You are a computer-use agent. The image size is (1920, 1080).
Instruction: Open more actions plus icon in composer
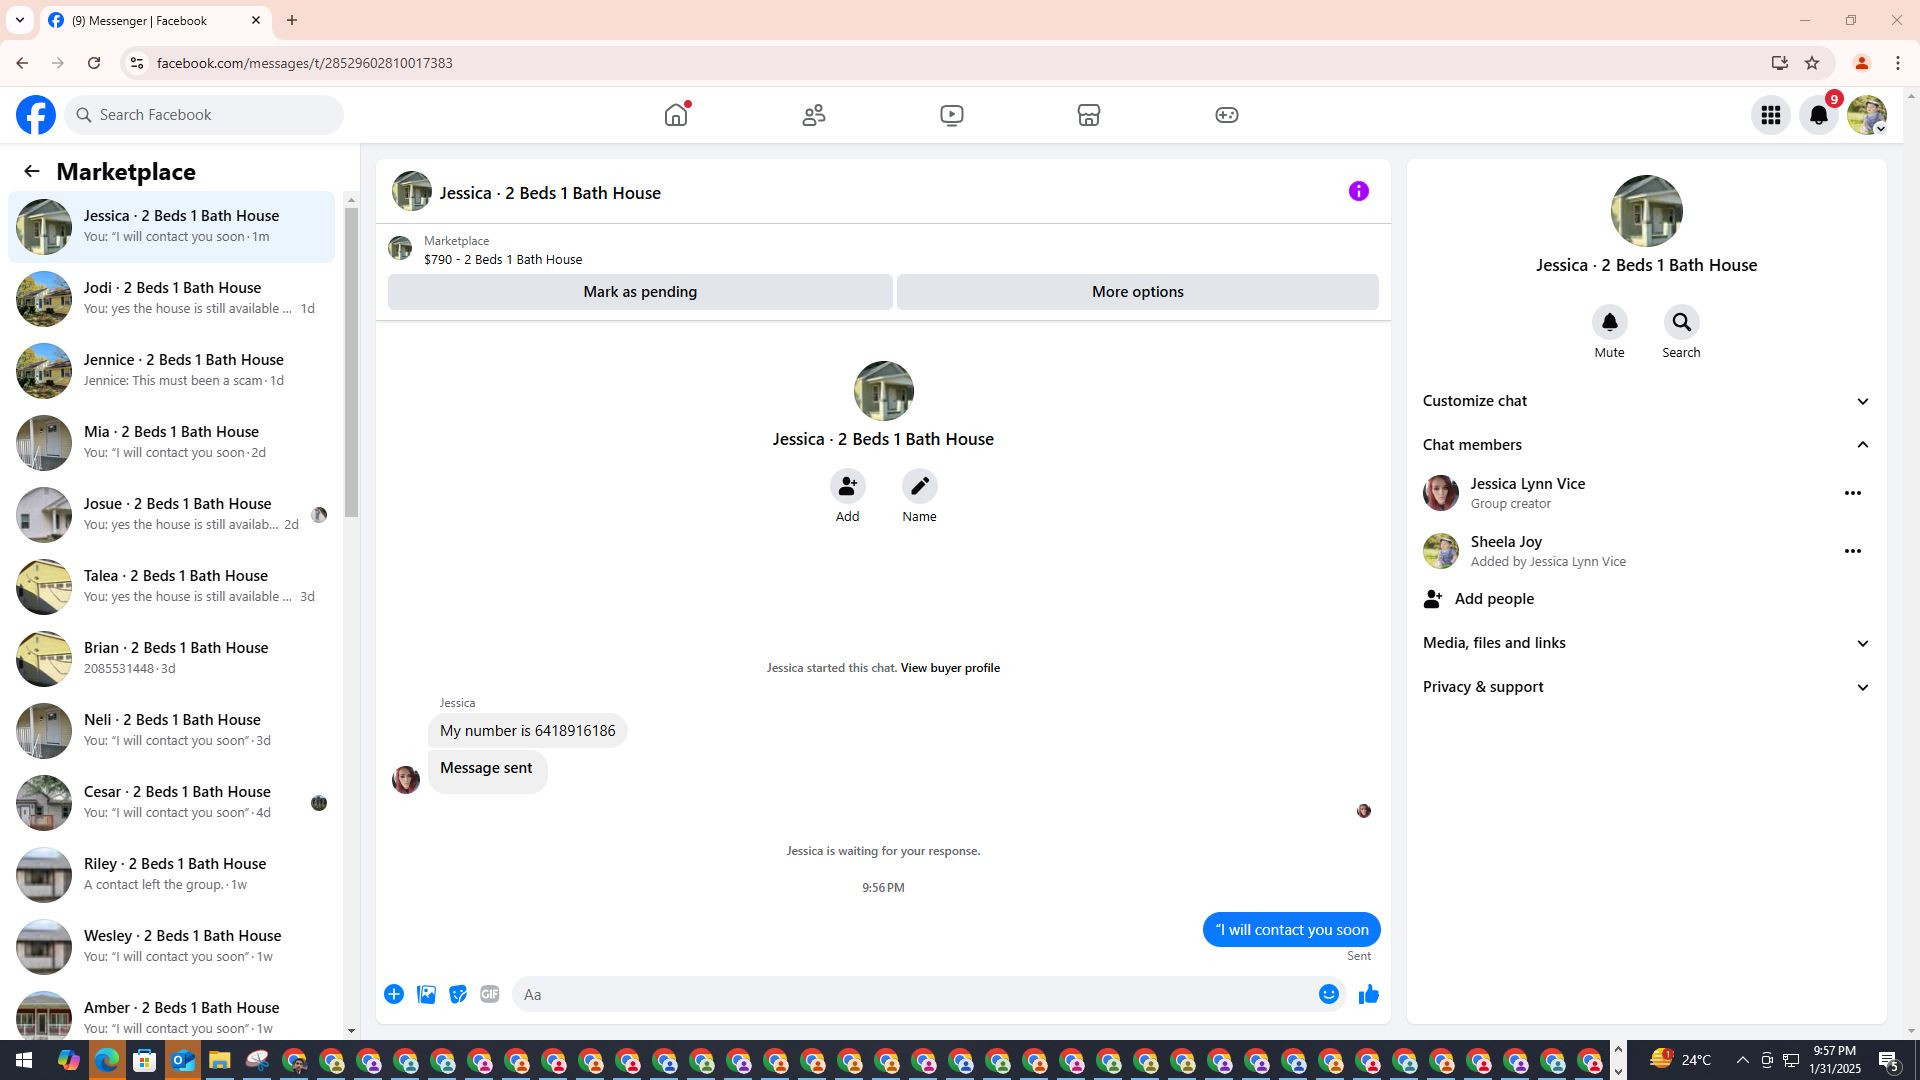click(x=394, y=994)
